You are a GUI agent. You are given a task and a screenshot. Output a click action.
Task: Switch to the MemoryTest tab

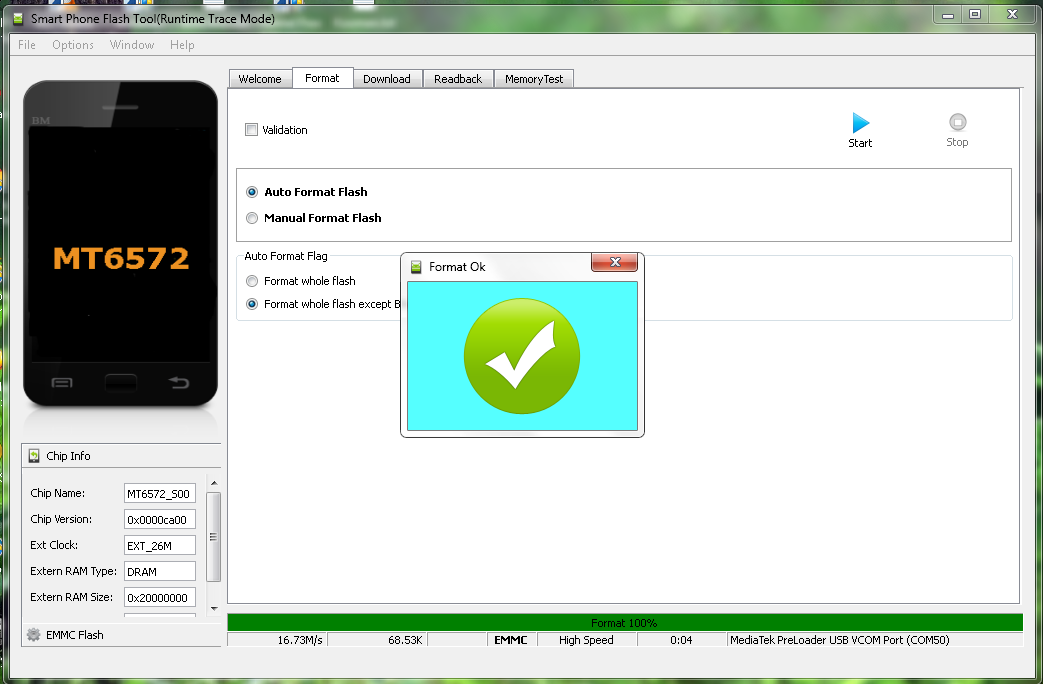[534, 79]
